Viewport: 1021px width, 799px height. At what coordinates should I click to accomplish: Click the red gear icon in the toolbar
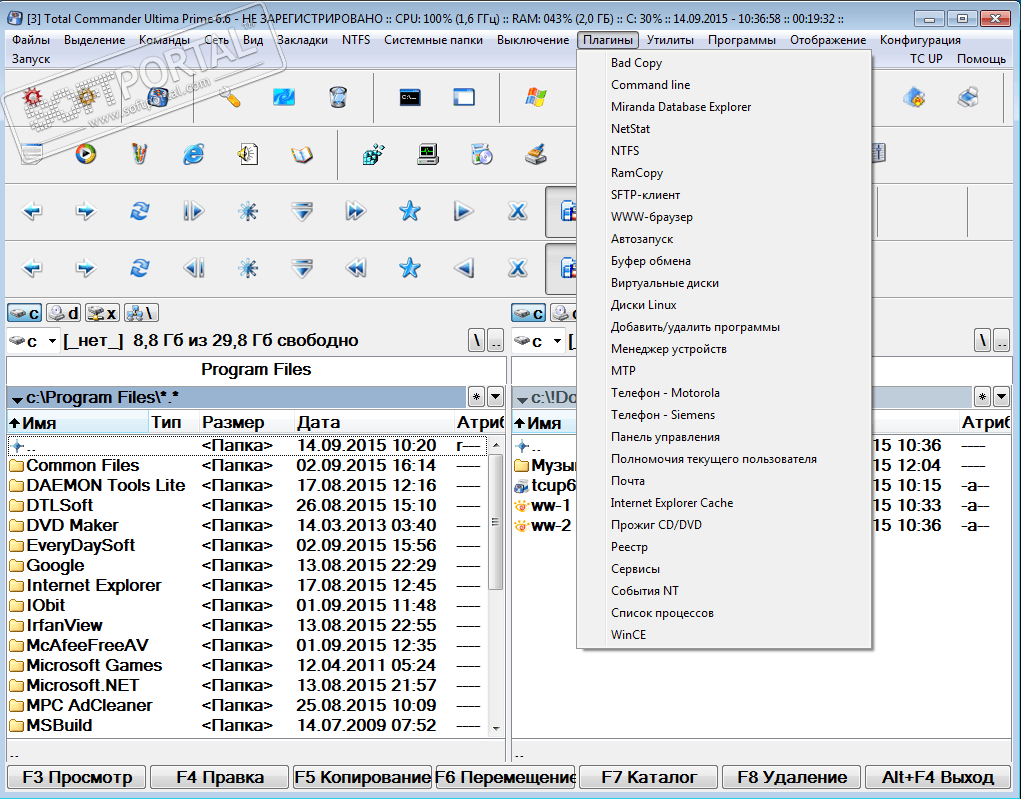[x=33, y=98]
